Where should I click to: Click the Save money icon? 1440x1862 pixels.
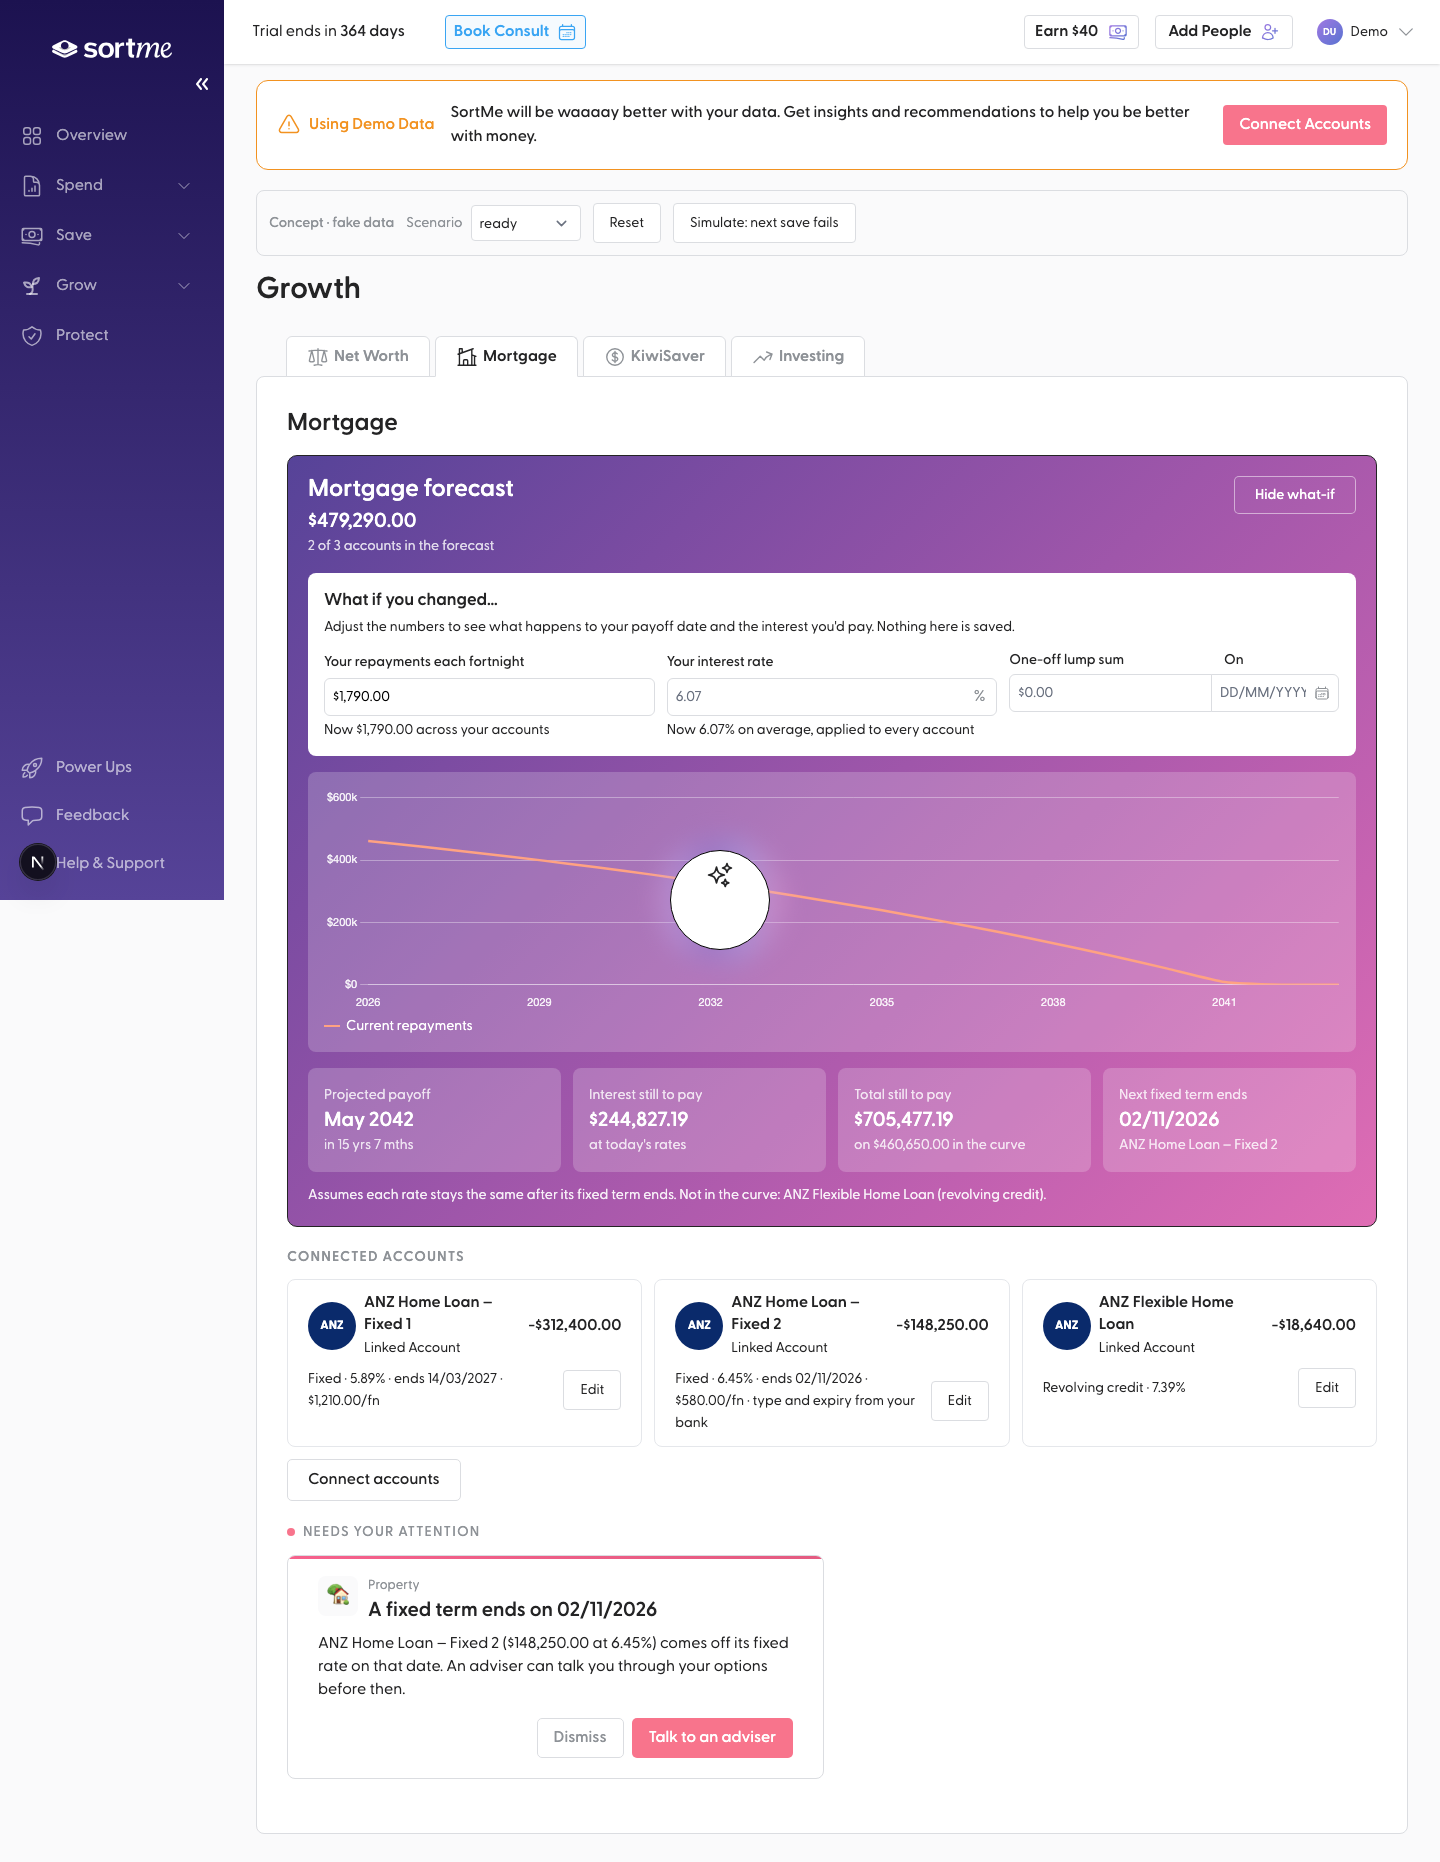[32, 235]
